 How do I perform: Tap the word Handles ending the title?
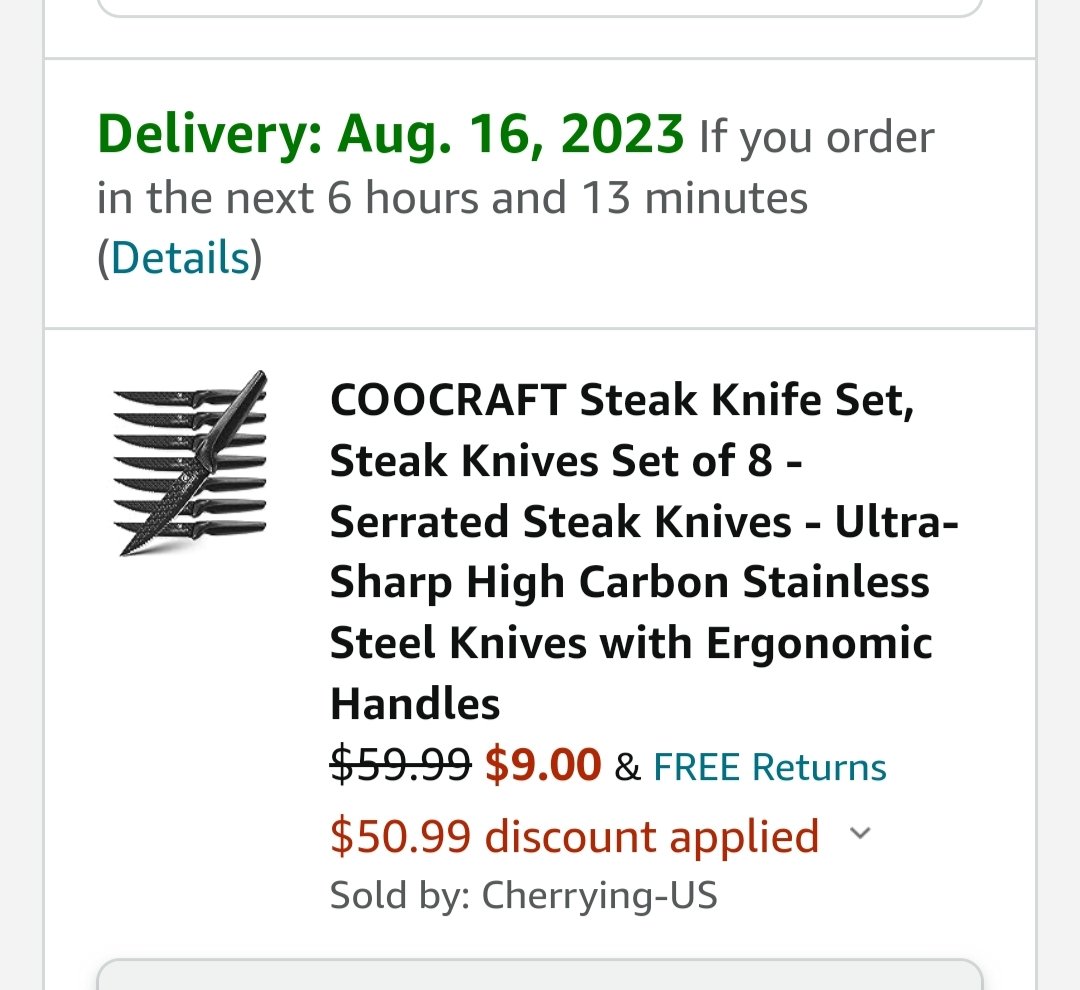point(415,704)
